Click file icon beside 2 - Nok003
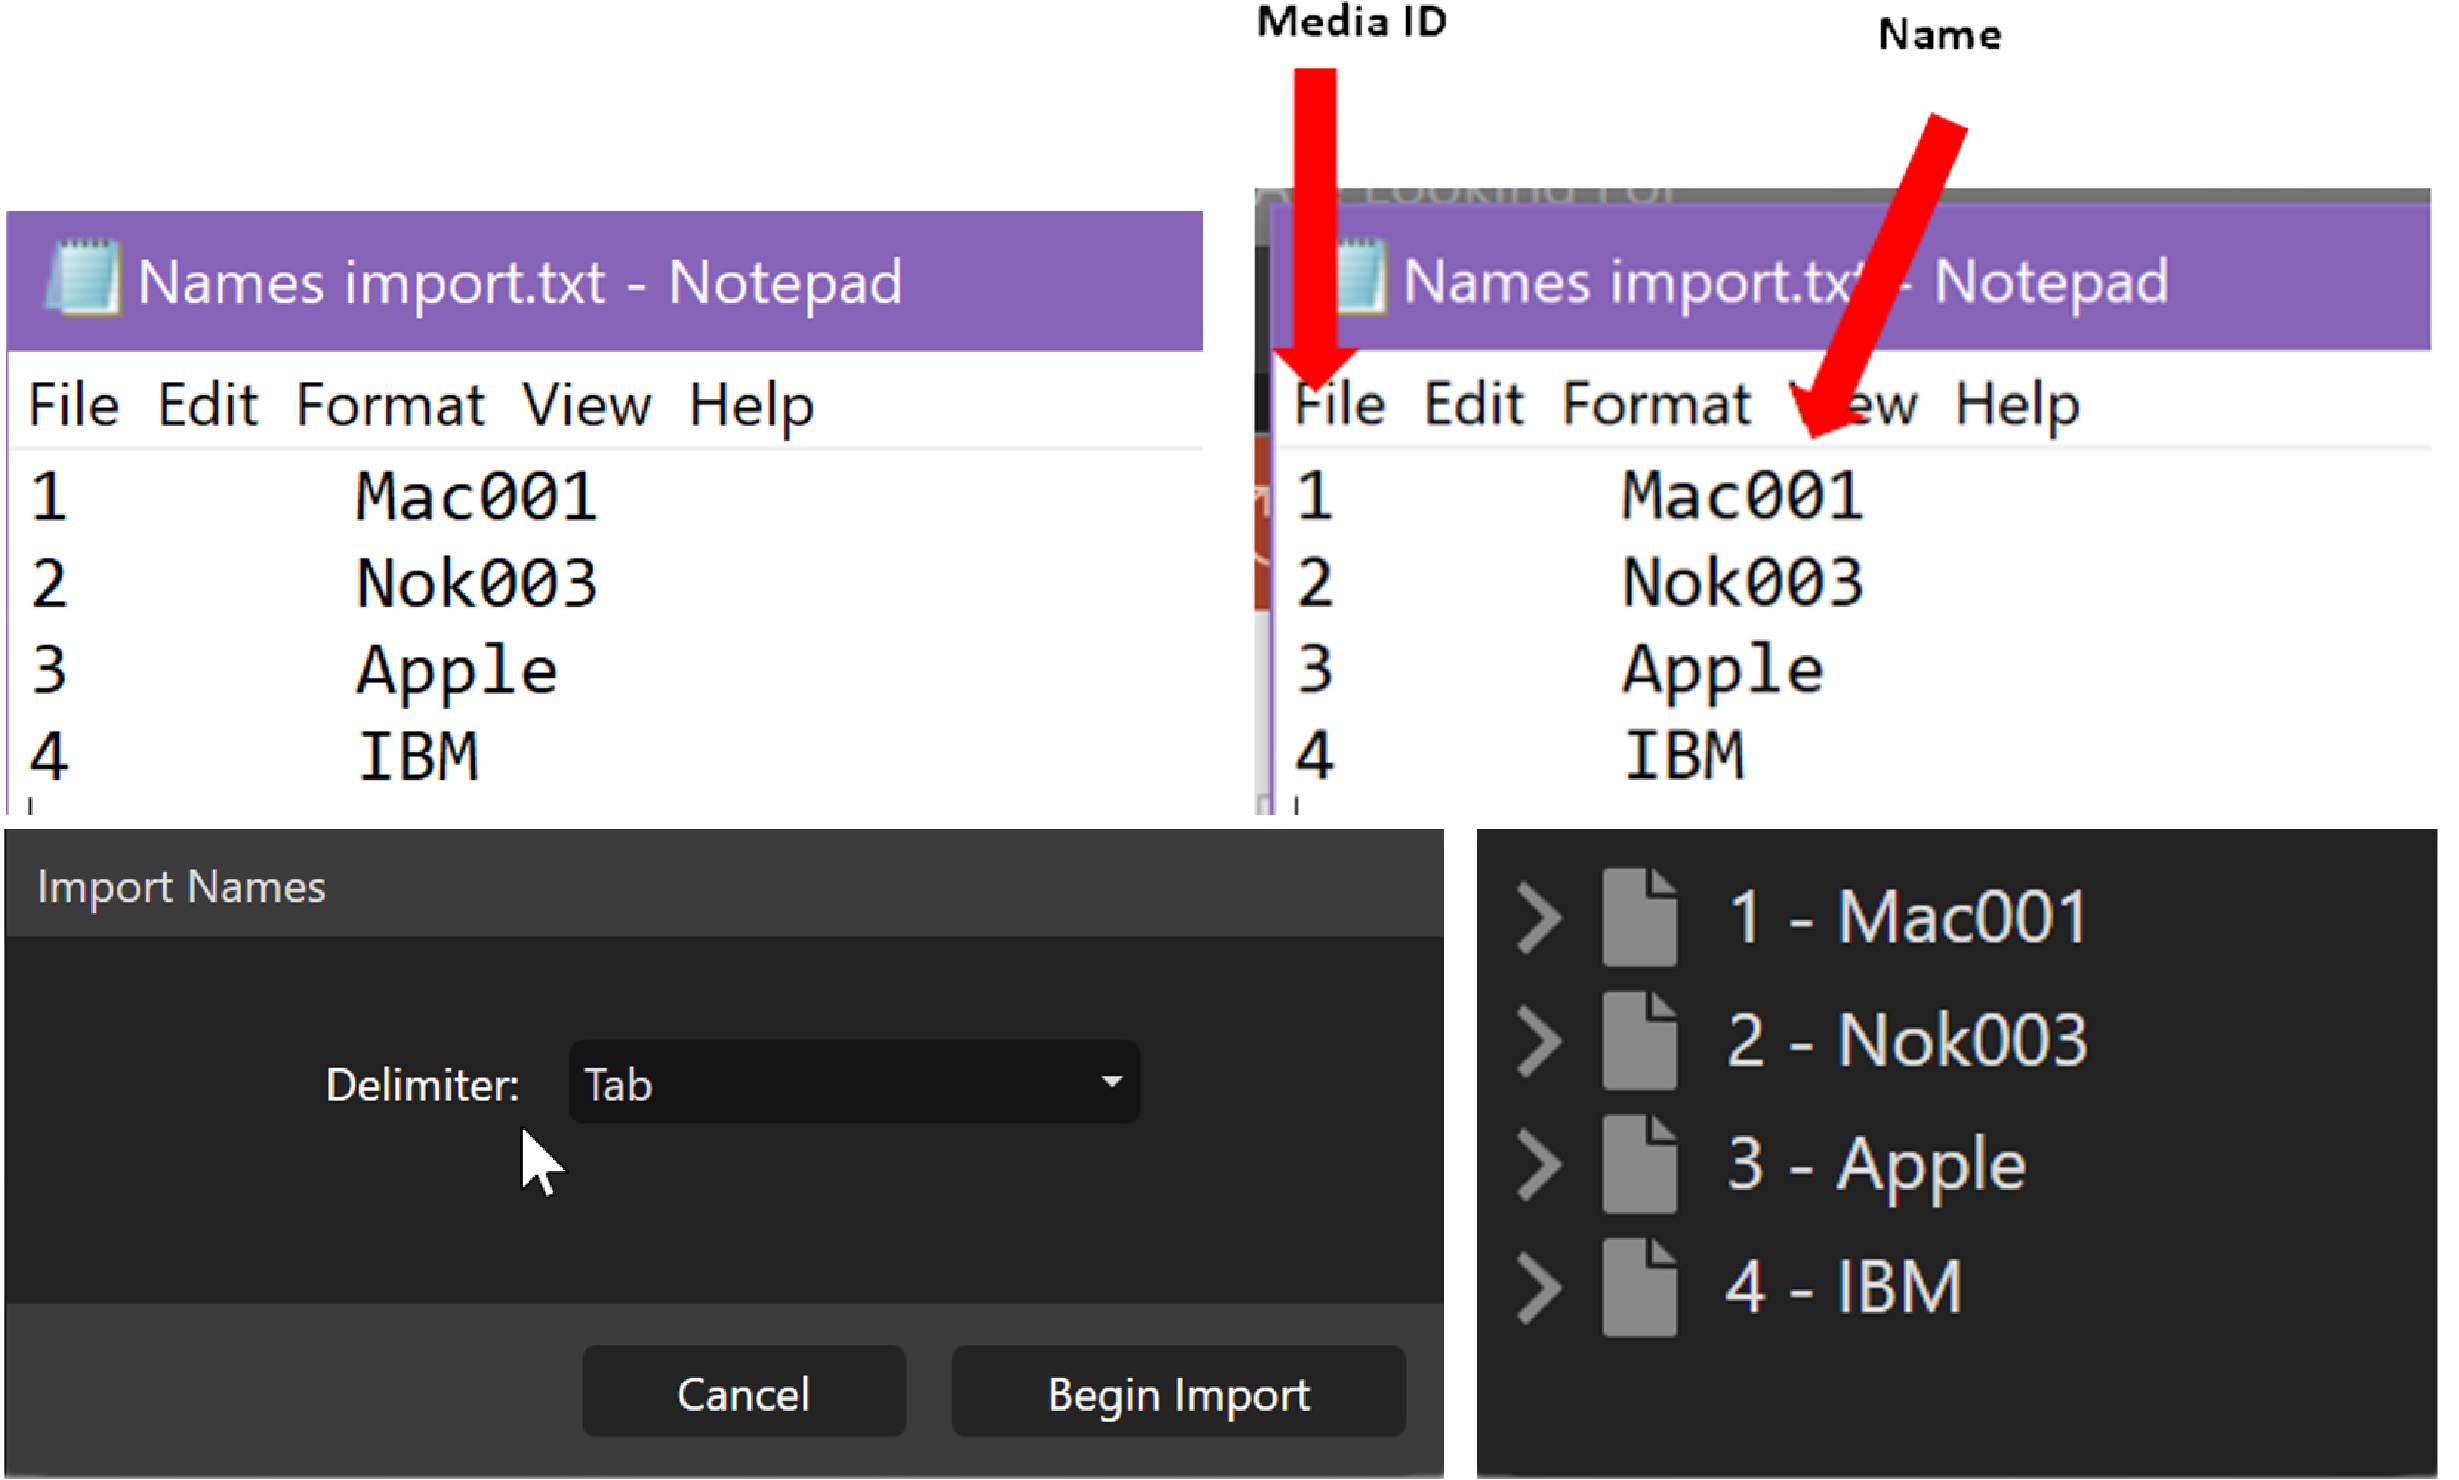Viewport: 2459px width, 1480px height. pyautogui.click(x=1639, y=1040)
